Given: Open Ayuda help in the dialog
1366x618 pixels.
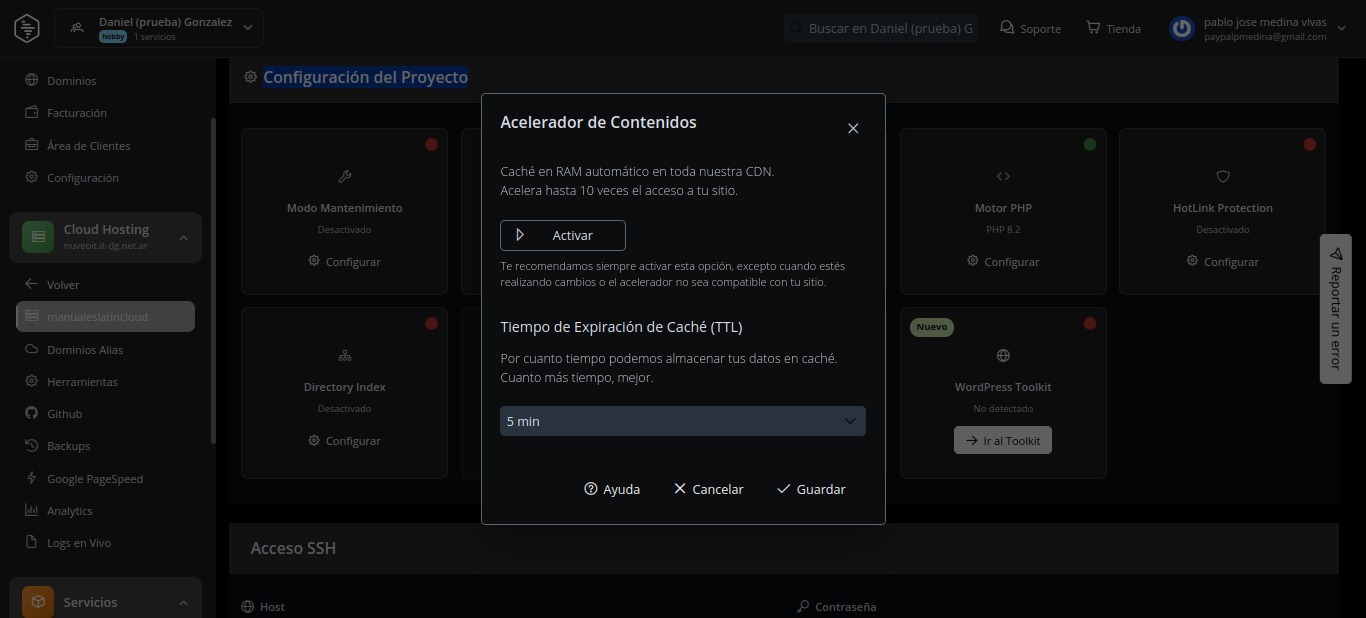Looking at the screenshot, I should tap(612, 489).
